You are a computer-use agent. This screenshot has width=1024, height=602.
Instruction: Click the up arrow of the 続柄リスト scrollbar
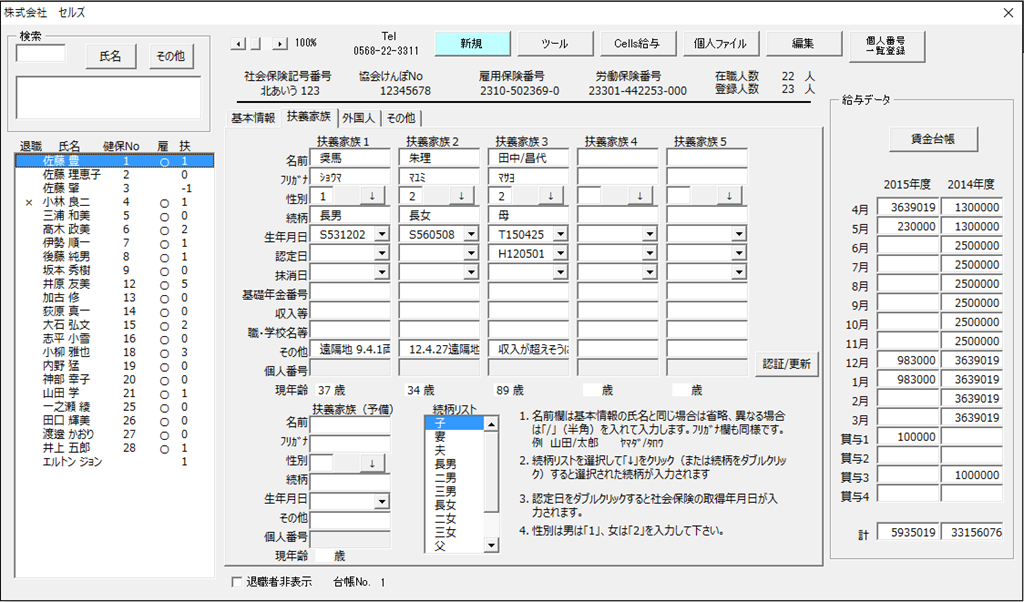[490, 424]
